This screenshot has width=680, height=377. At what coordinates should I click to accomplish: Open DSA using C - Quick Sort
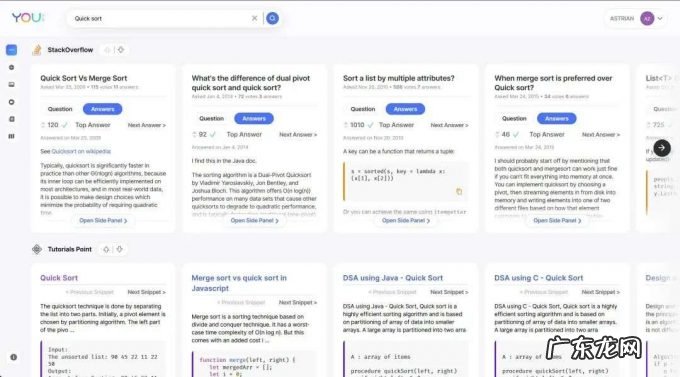539,278
